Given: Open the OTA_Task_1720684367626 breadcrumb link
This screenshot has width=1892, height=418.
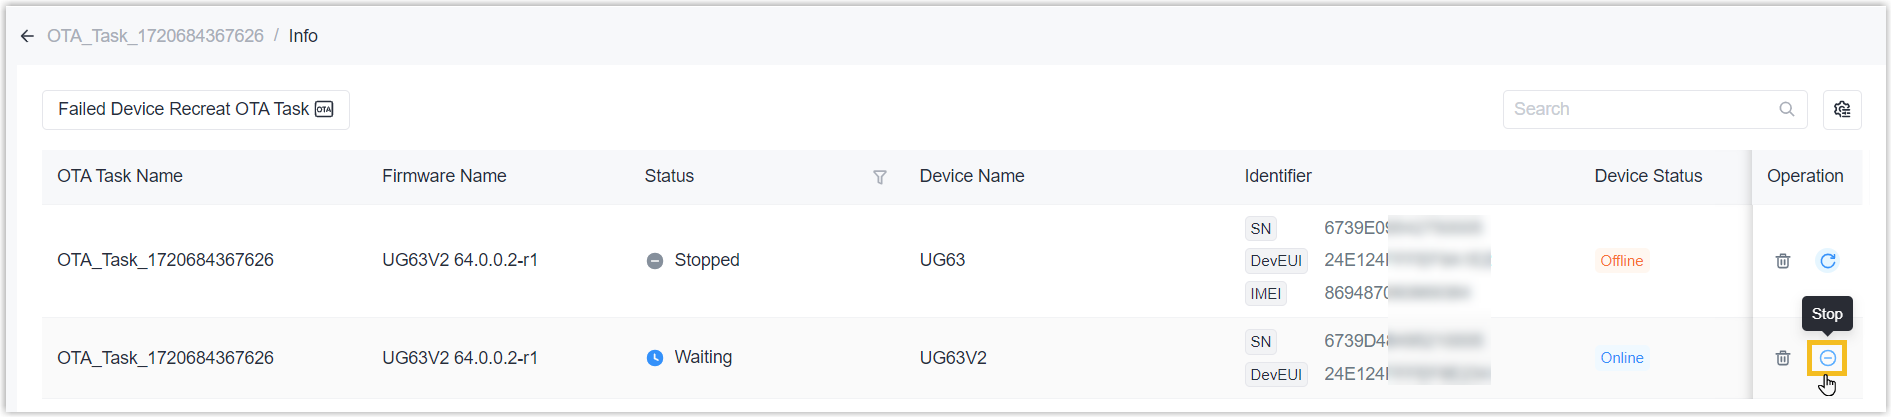Looking at the screenshot, I should (x=155, y=36).
